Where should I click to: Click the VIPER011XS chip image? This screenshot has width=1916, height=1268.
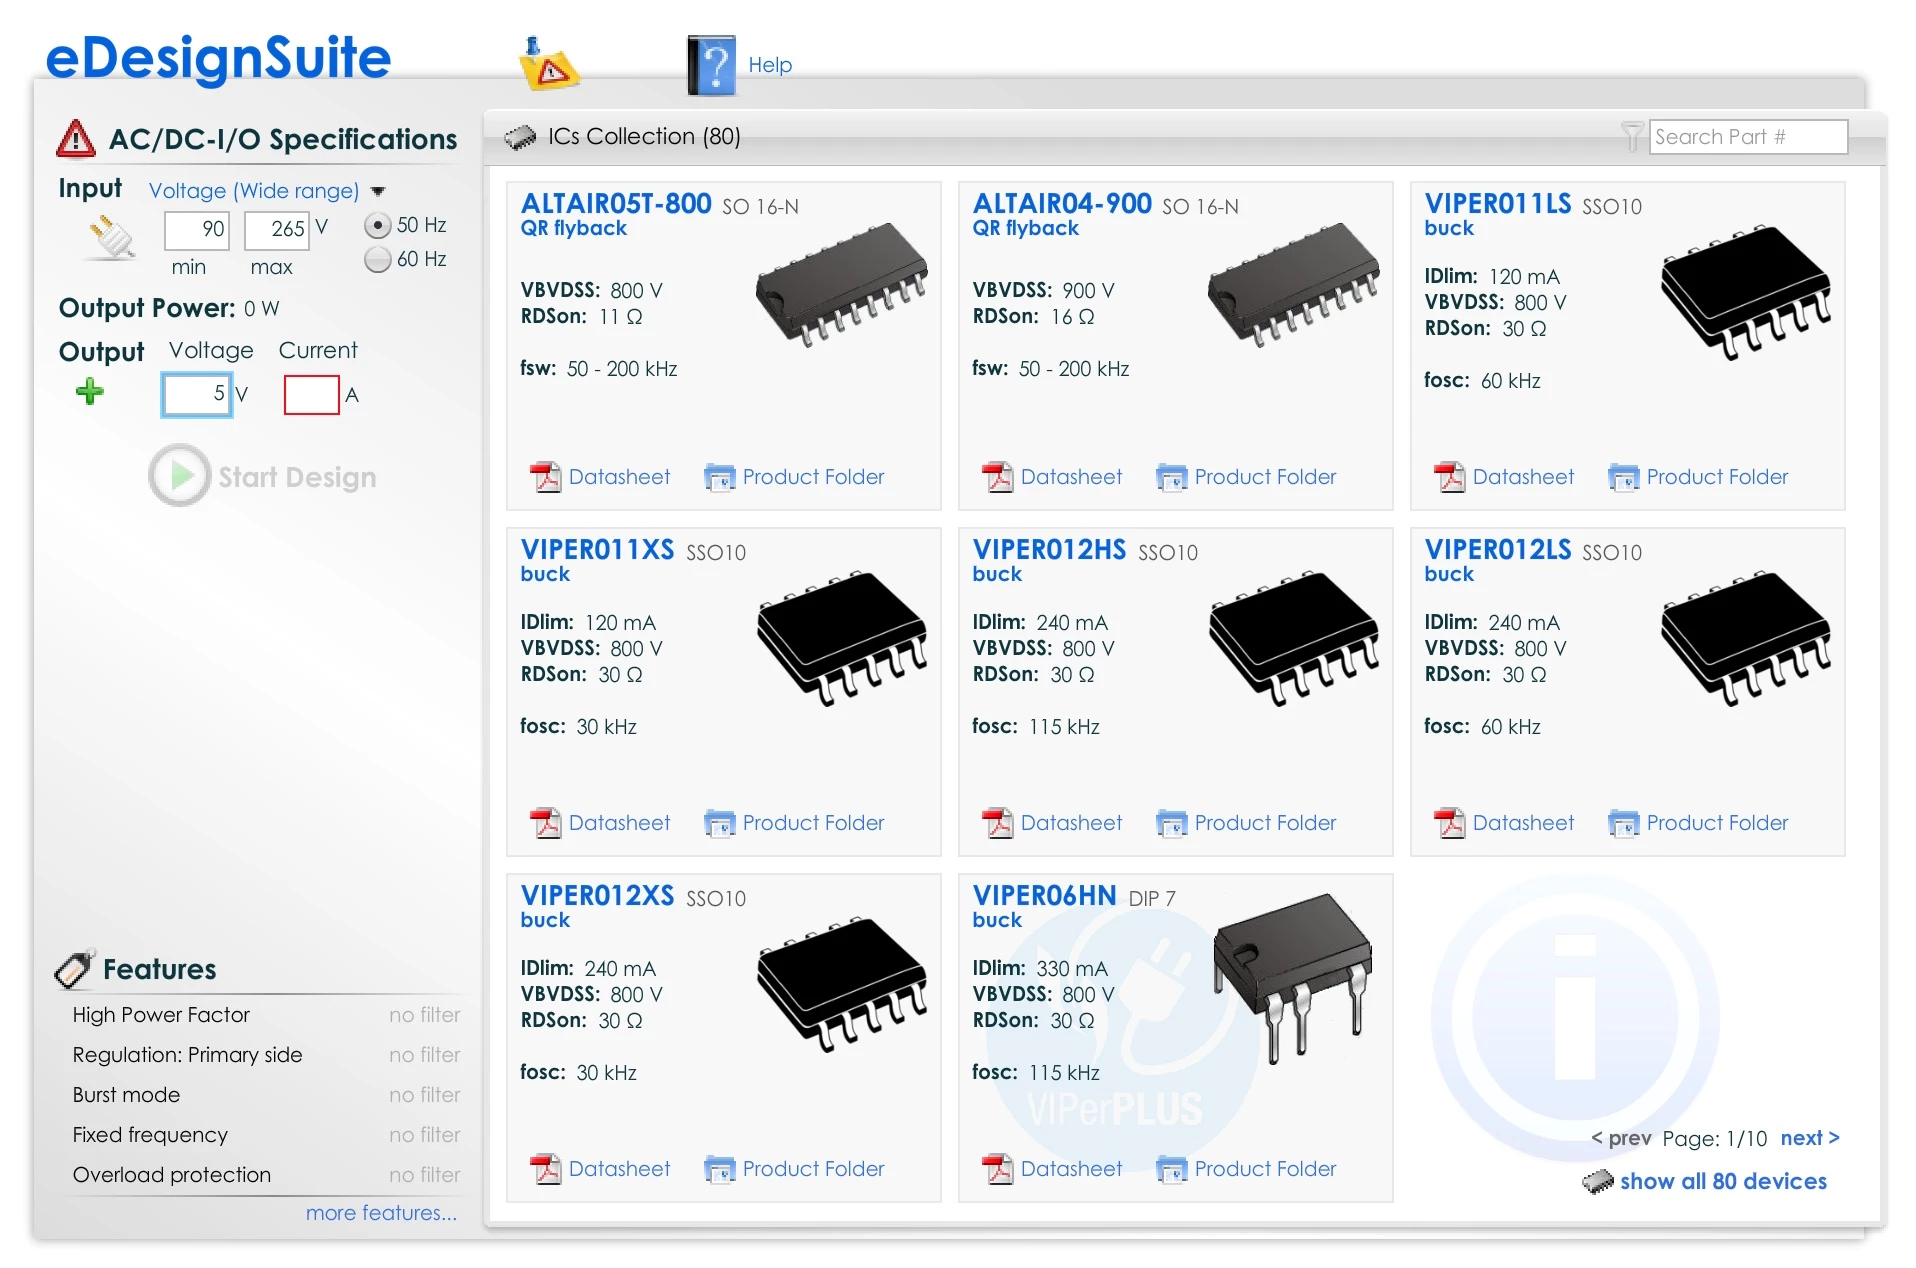tap(842, 638)
